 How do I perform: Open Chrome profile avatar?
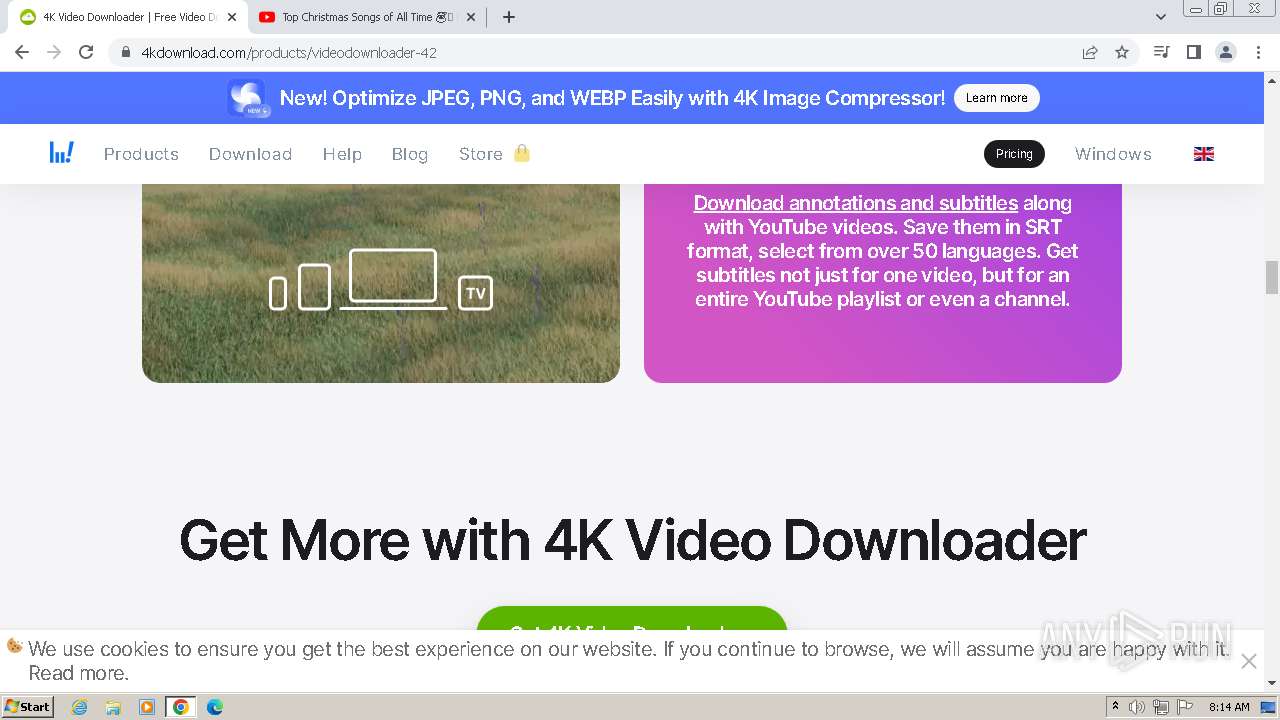tap(1225, 52)
